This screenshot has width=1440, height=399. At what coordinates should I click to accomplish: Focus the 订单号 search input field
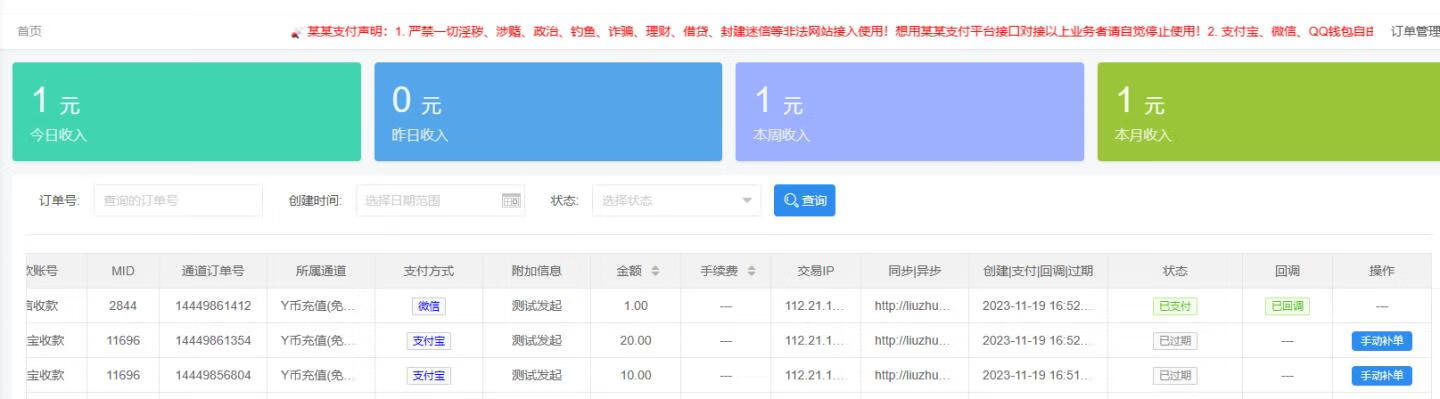coord(178,200)
